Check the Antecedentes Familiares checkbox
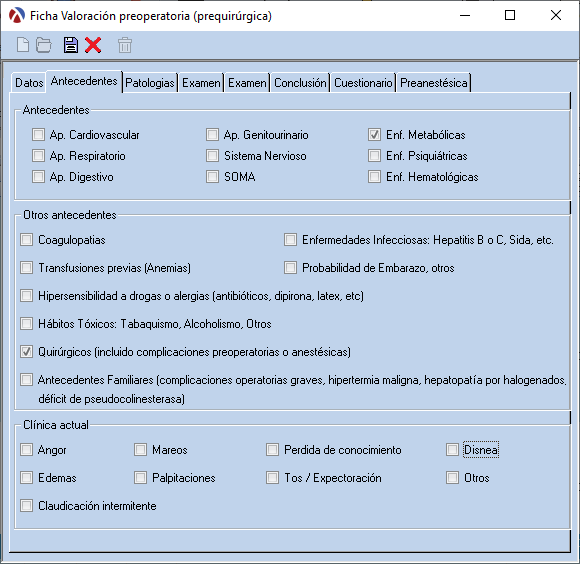The width and height of the screenshot is (580, 564). [x=27, y=380]
